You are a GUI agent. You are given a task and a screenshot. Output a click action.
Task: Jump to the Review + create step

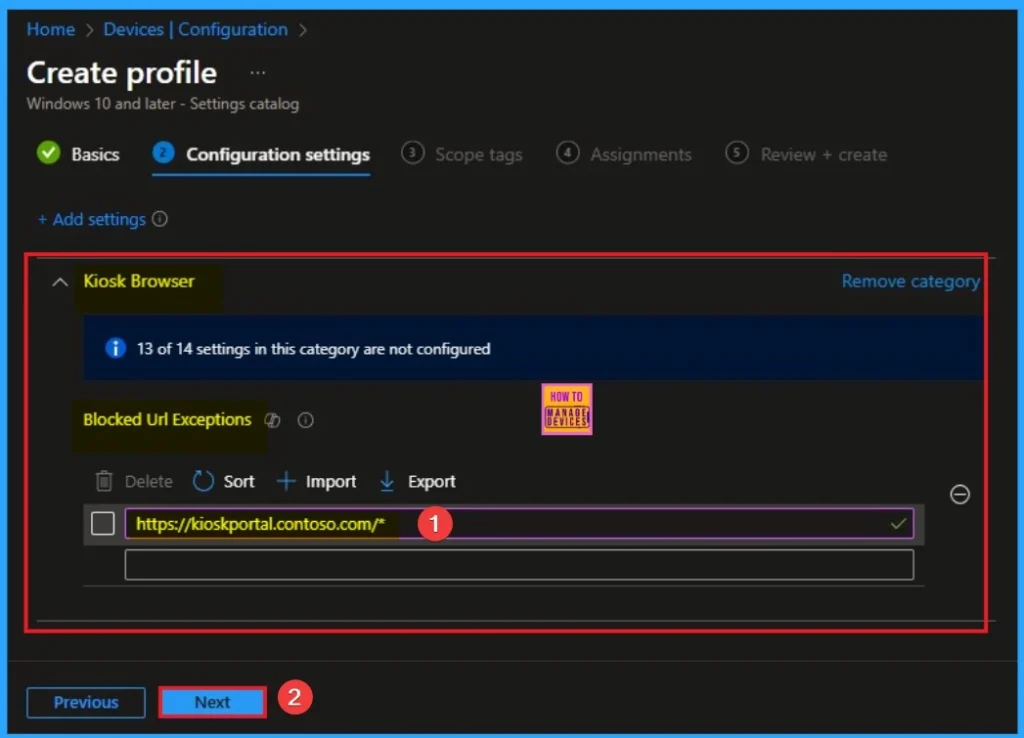[806, 154]
